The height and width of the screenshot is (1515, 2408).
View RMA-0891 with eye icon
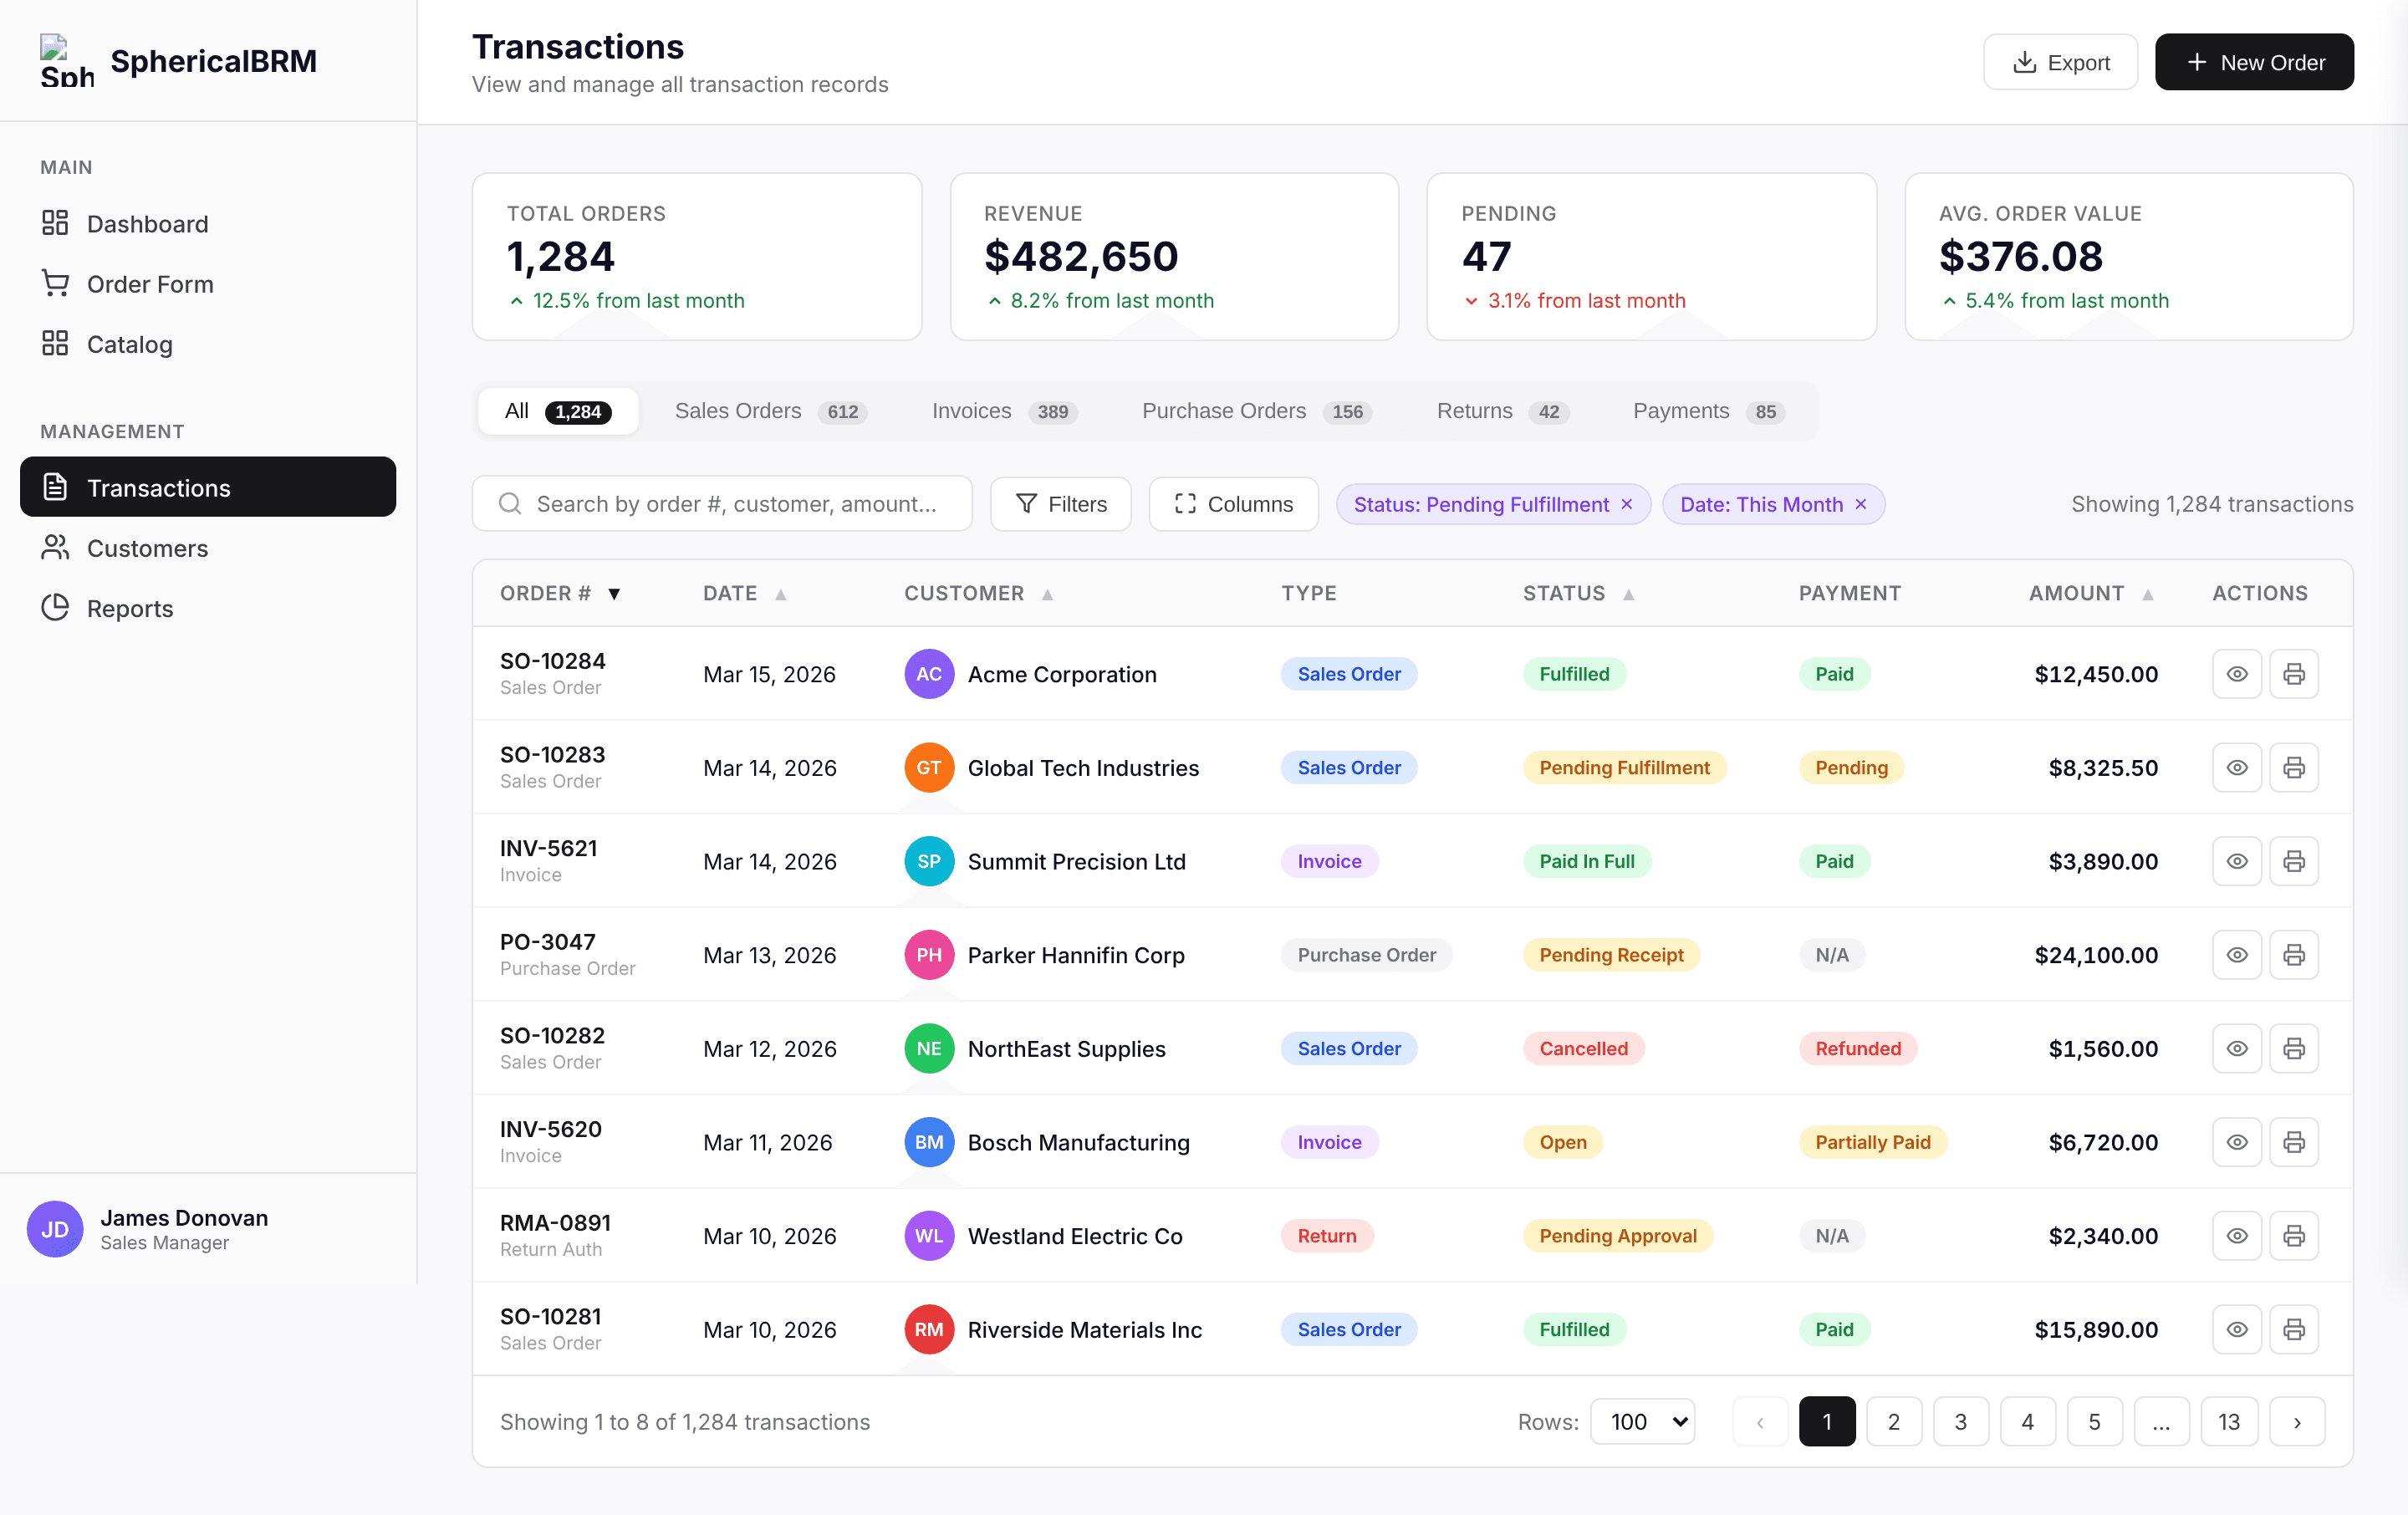(2237, 1236)
